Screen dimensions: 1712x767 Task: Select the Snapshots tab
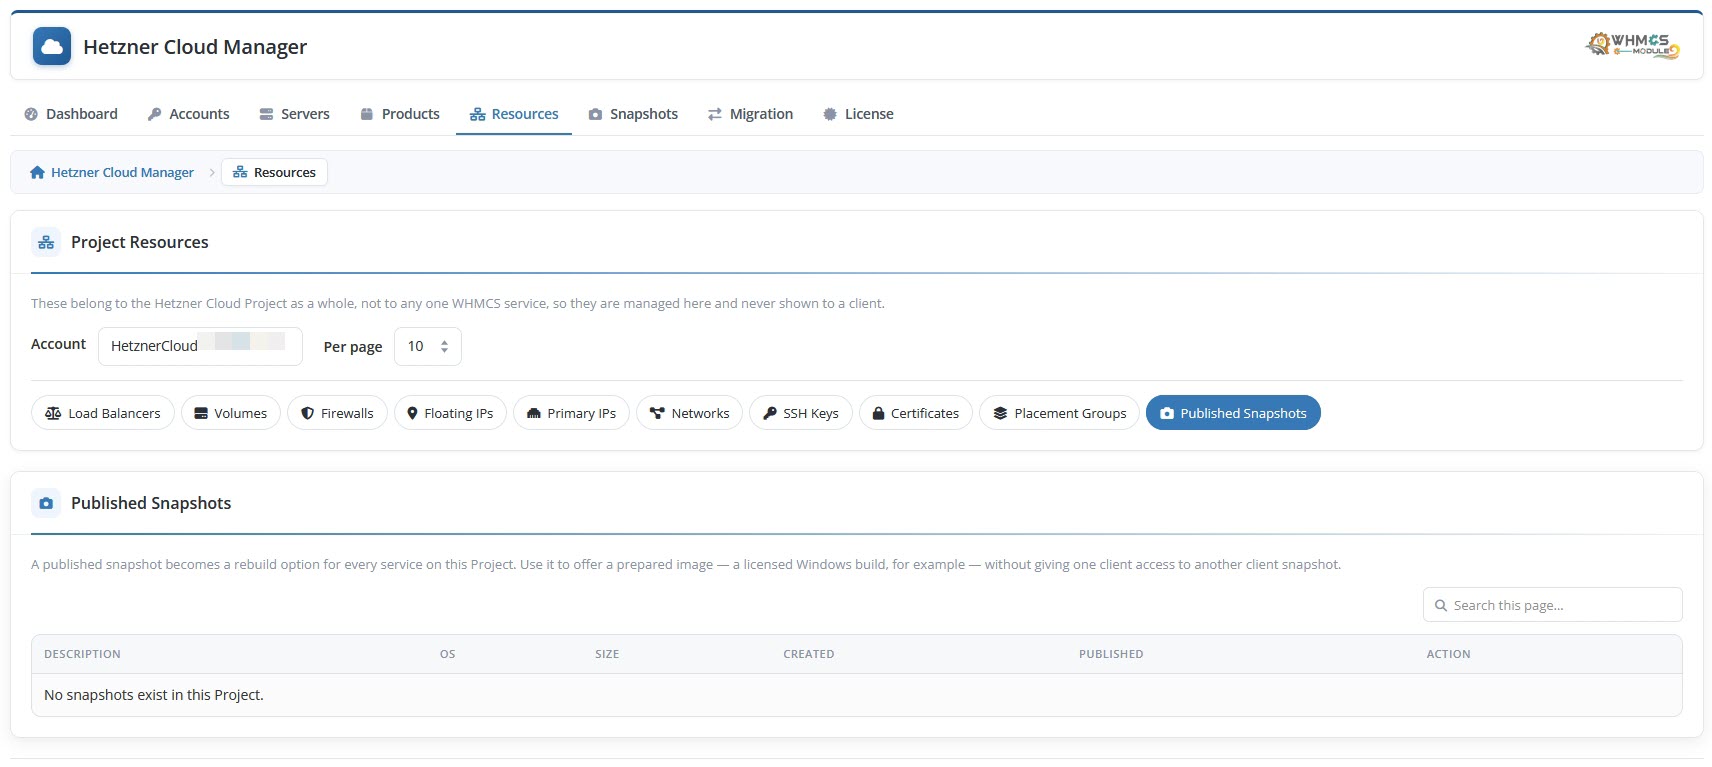pyautogui.click(x=634, y=114)
